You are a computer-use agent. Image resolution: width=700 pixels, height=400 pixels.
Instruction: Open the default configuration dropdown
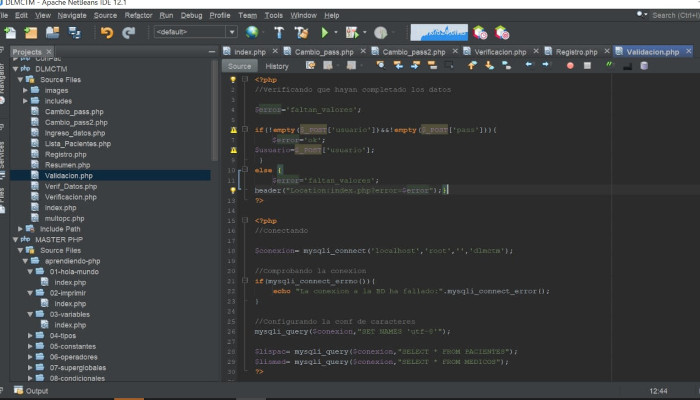pyautogui.click(x=195, y=32)
